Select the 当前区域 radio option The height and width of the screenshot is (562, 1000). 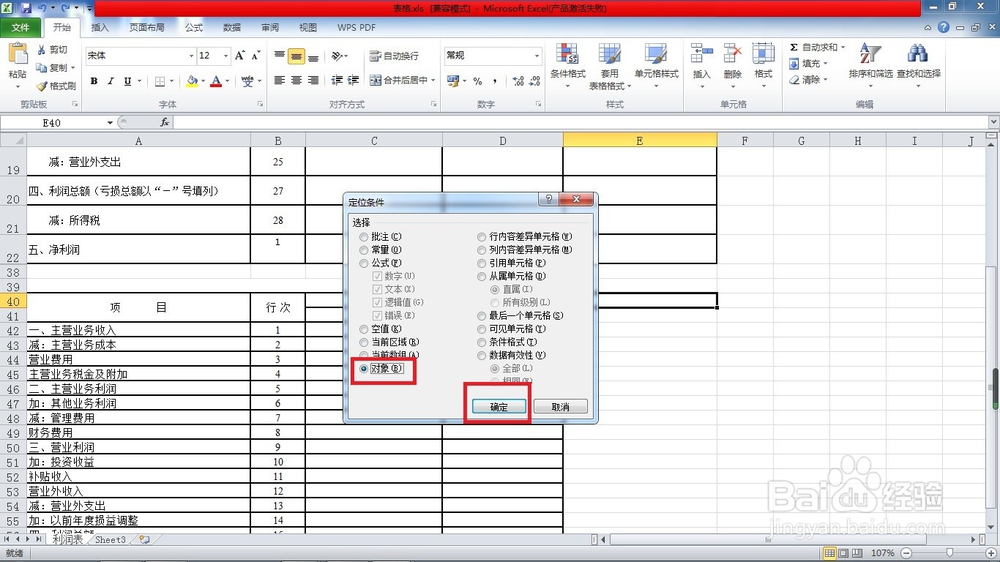pos(364,343)
